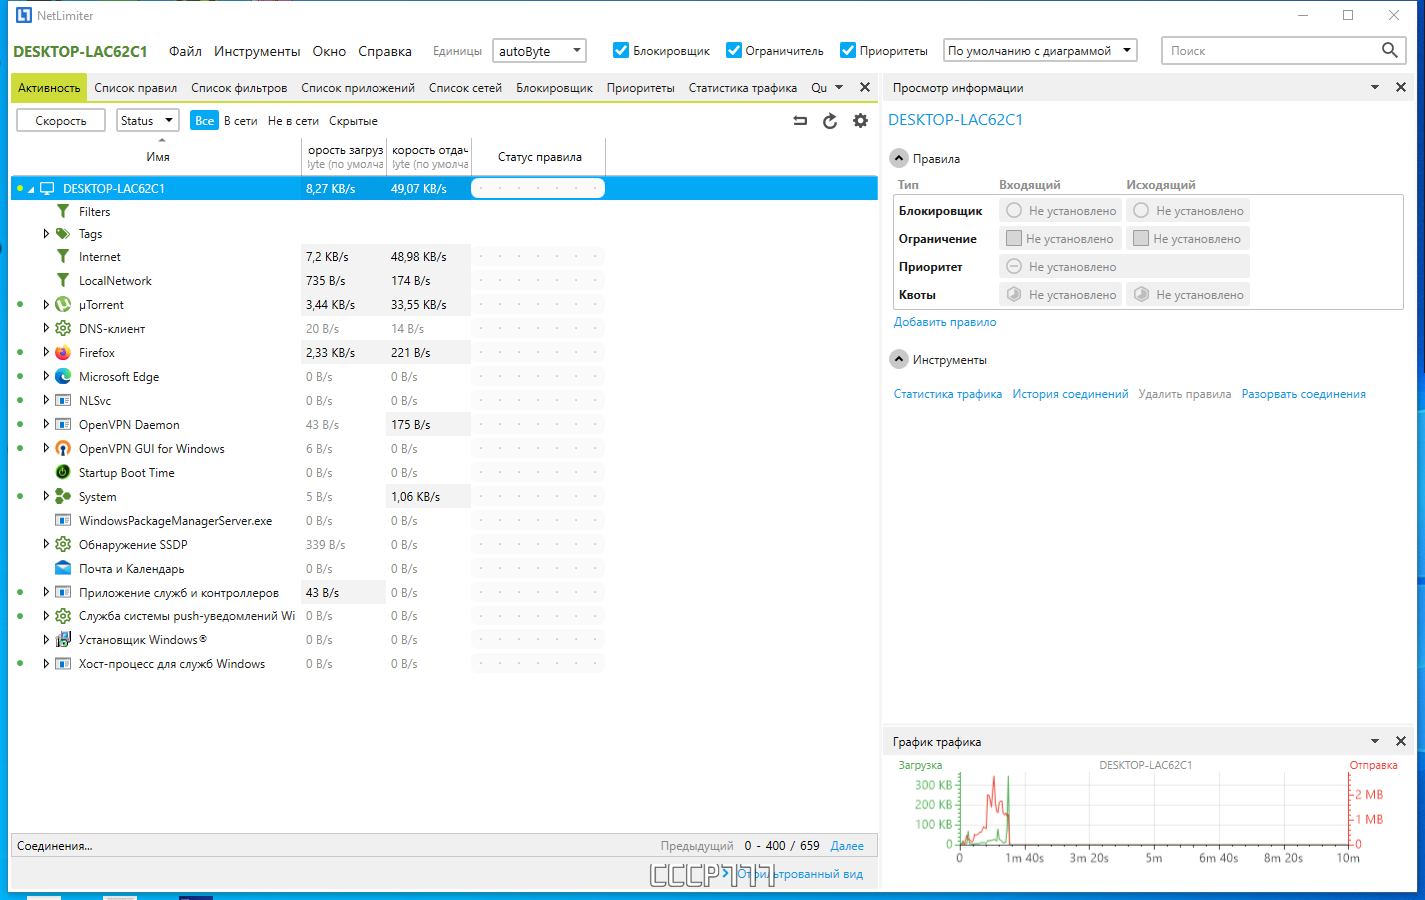Click the Firefox icon in the list
Viewport: 1425px width, 900px height.
click(x=63, y=353)
